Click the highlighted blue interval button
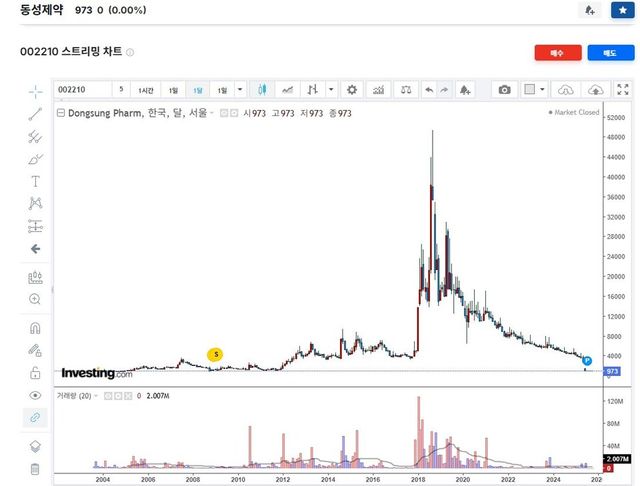Screen dimensions: 640x486 pos(198,90)
